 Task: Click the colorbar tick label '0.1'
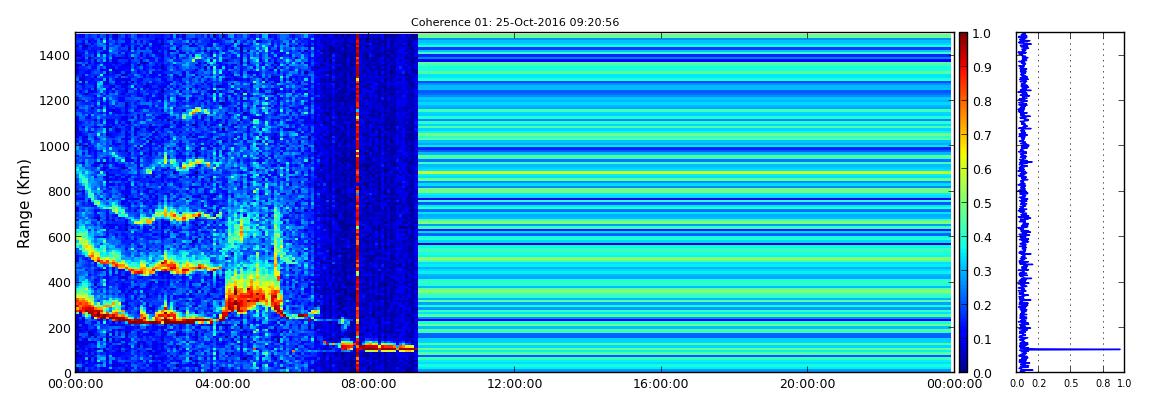point(982,340)
